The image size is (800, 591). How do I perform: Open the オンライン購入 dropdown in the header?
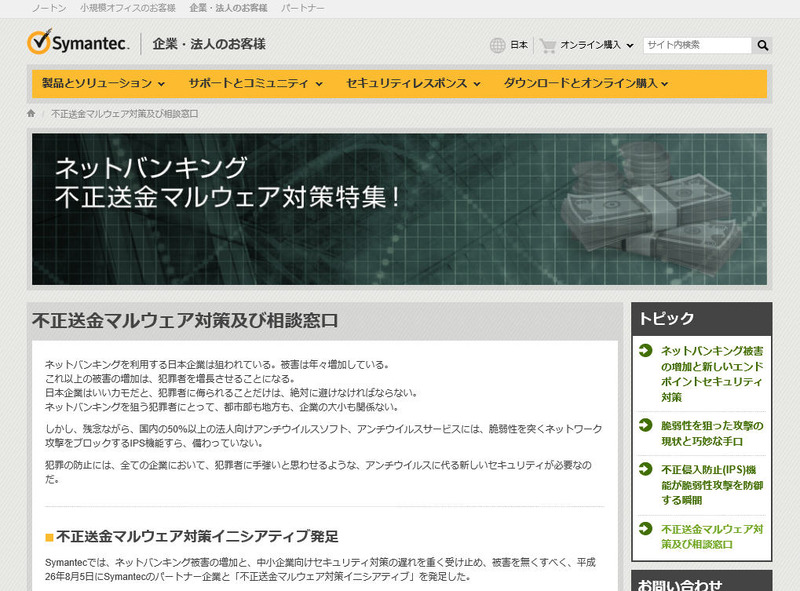(596, 45)
